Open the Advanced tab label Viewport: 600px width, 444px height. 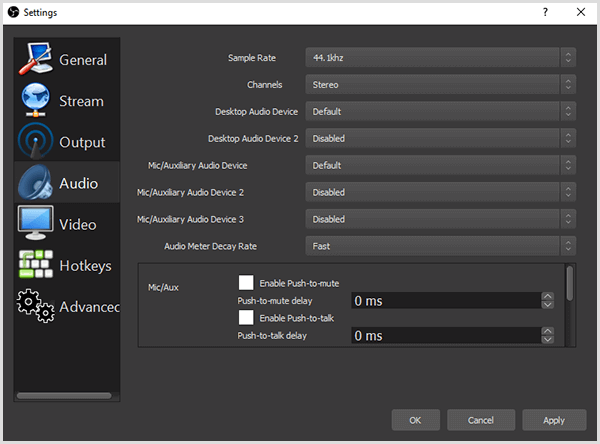click(90, 307)
